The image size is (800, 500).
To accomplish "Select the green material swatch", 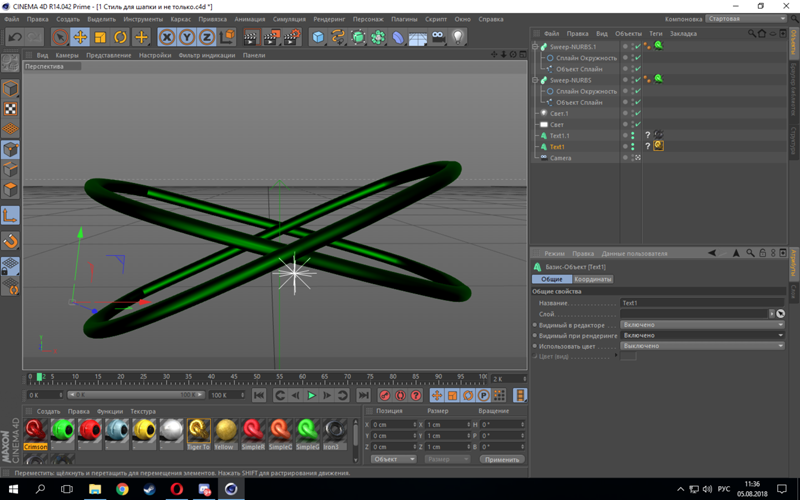I will click(x=63, y=430).
